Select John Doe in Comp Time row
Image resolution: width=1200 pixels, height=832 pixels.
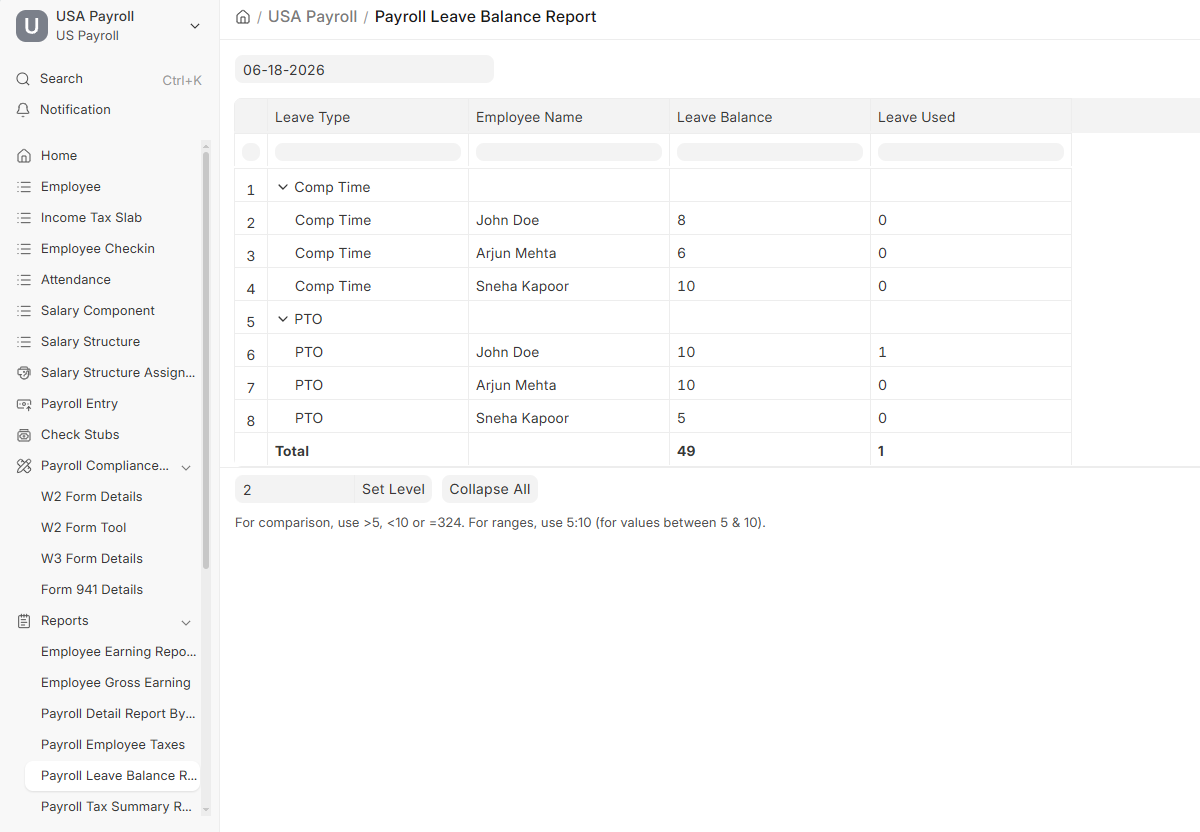tap(507, 220)
